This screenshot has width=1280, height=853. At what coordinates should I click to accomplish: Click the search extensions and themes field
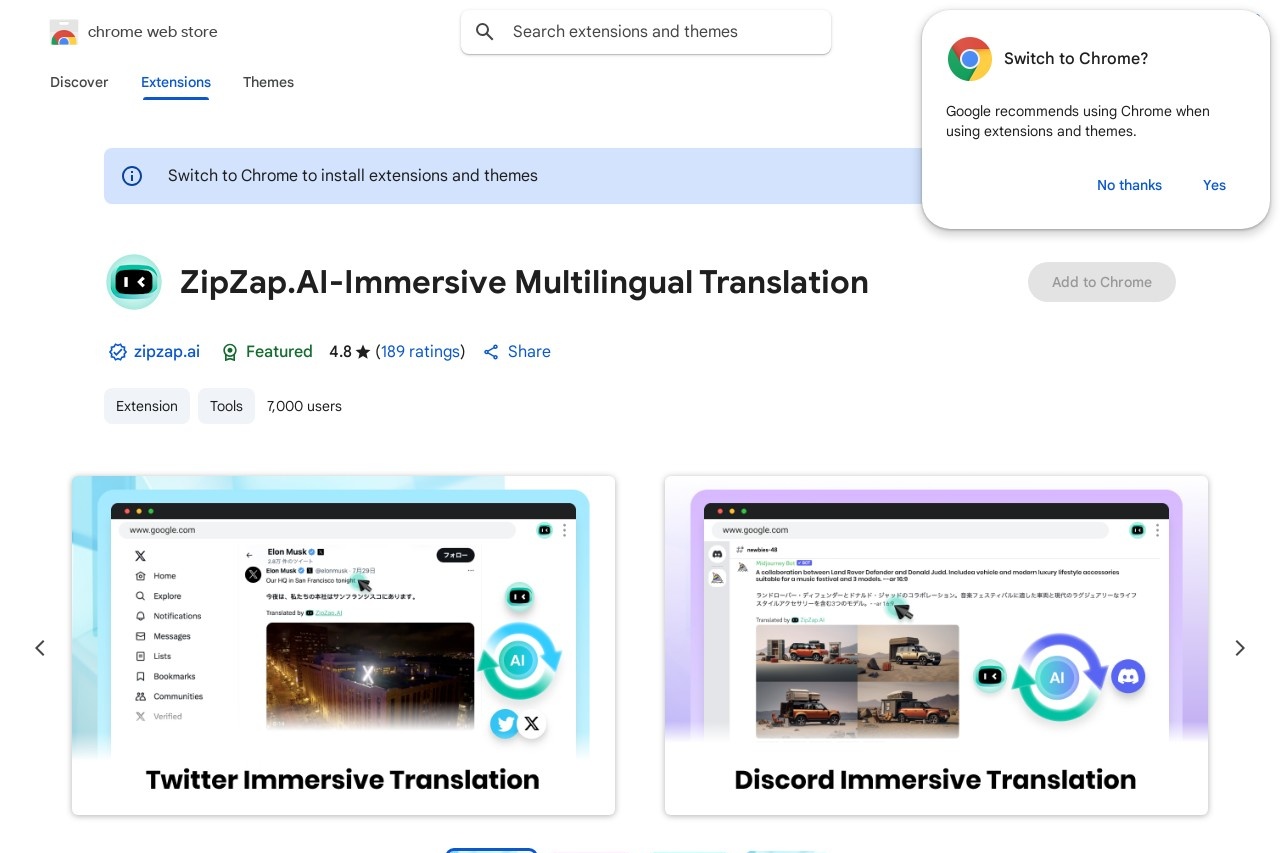pyautogui.click(x=646, y=32)
